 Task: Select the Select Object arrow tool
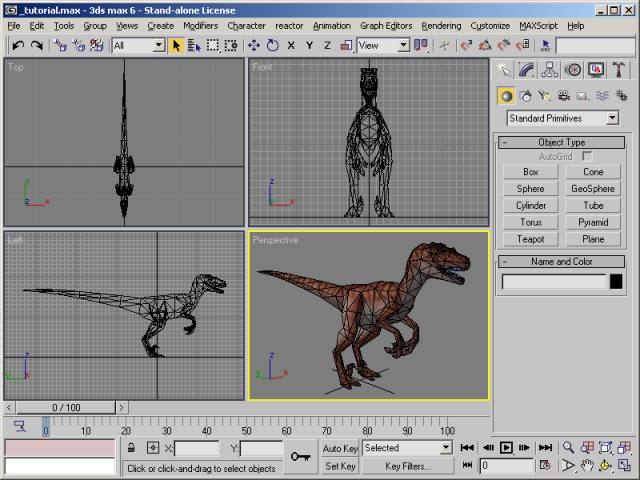coord(177,45)
